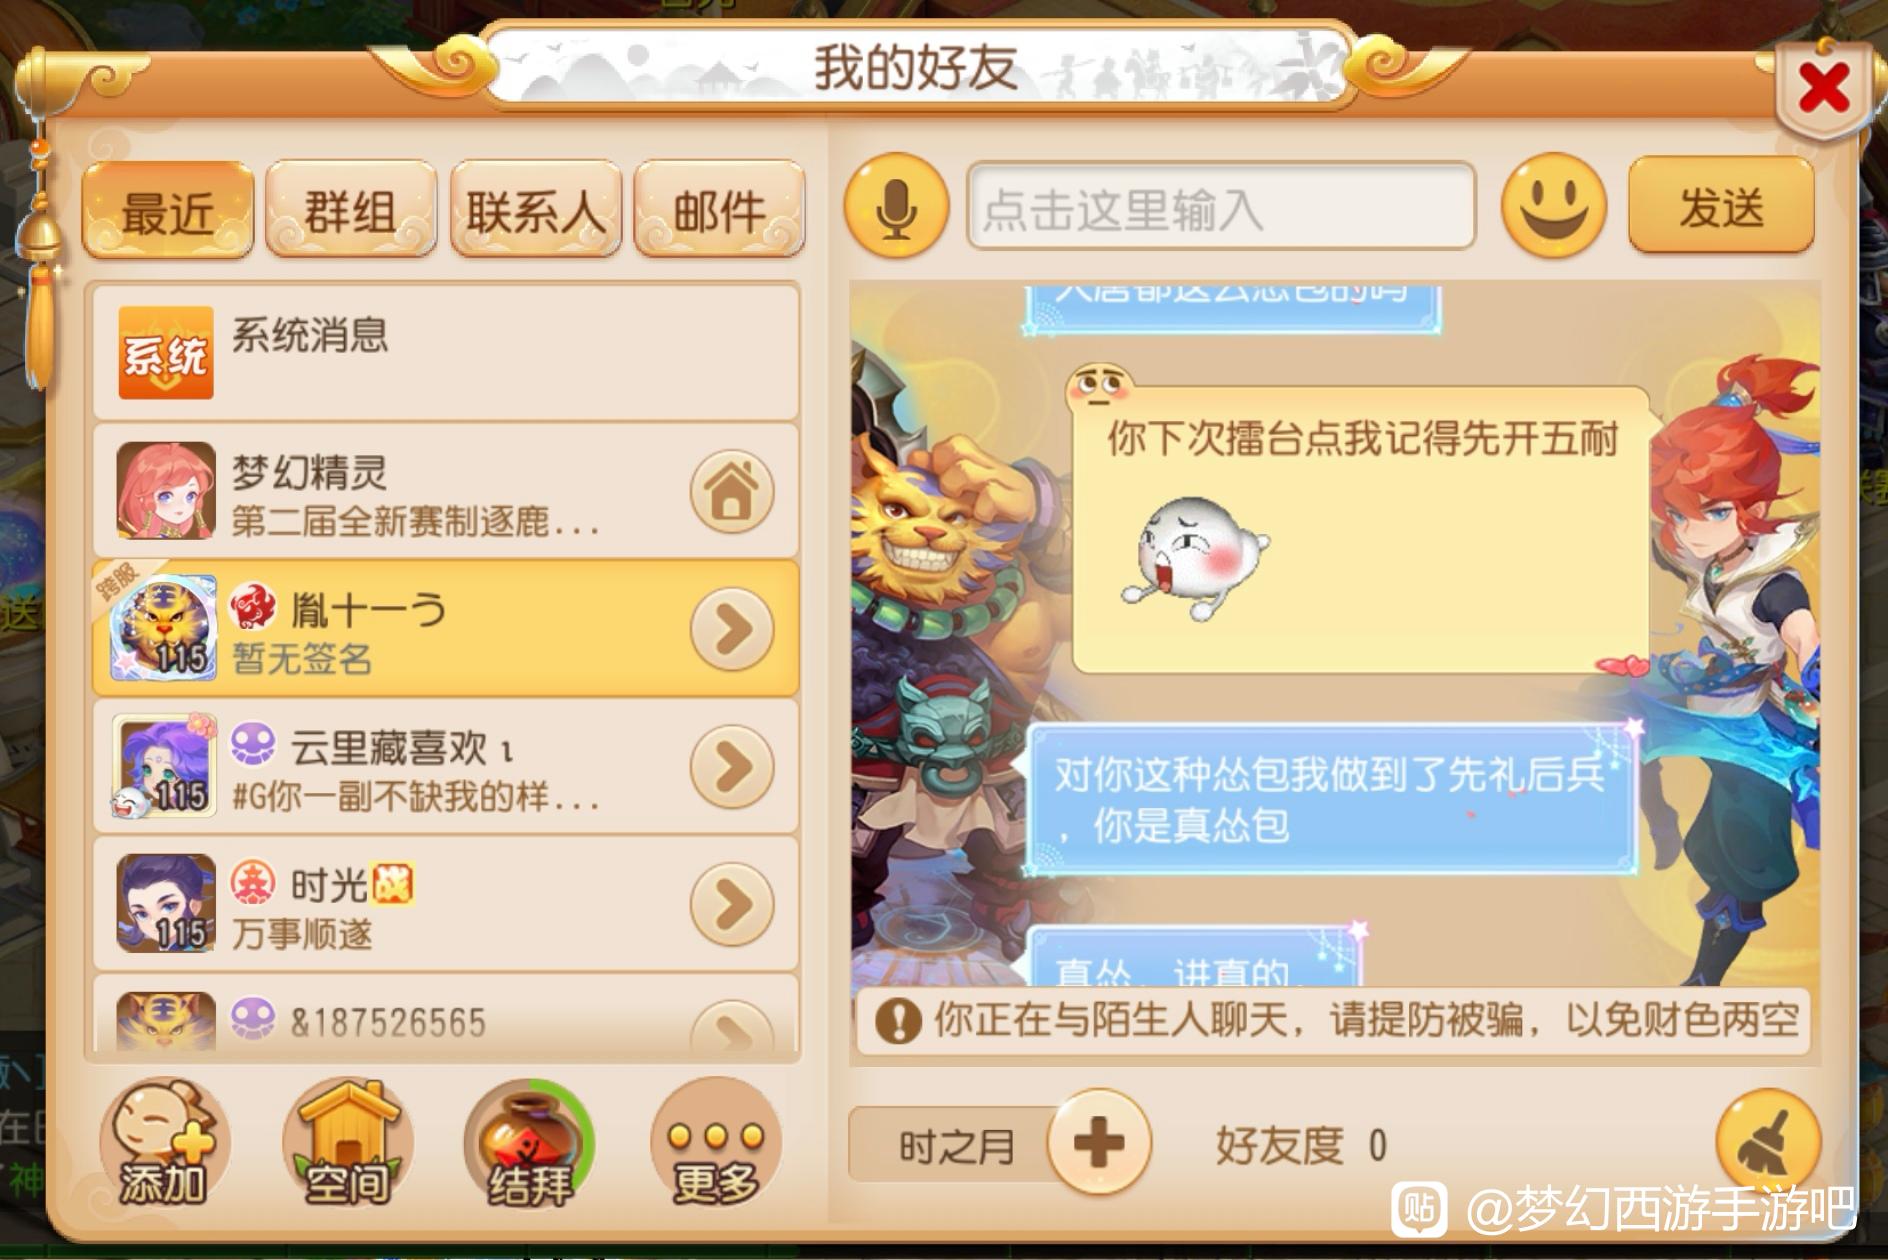Click the home icon beside 梦幻精灵
1888x1260 pixels.
click(732, 491)
